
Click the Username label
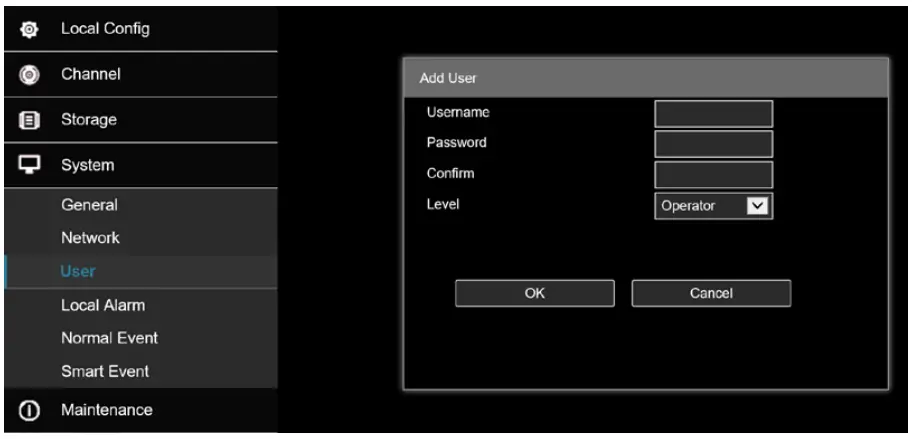458,112
